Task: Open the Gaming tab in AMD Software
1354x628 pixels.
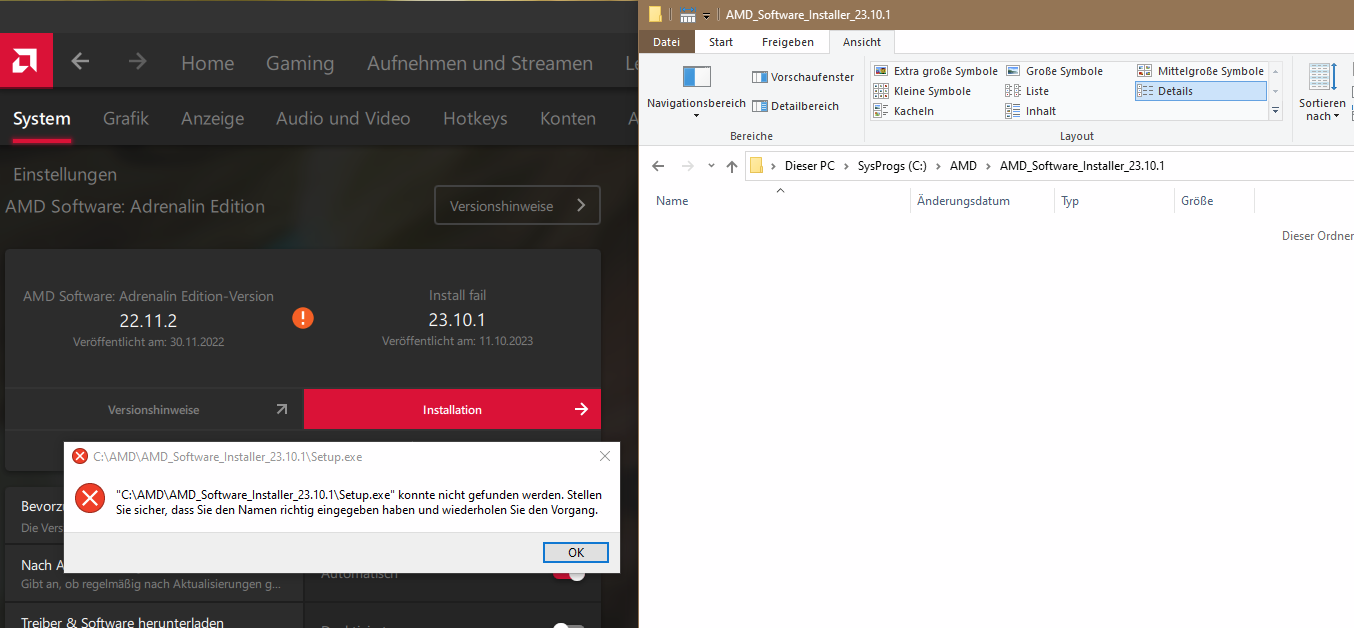Action: point(300,63)
